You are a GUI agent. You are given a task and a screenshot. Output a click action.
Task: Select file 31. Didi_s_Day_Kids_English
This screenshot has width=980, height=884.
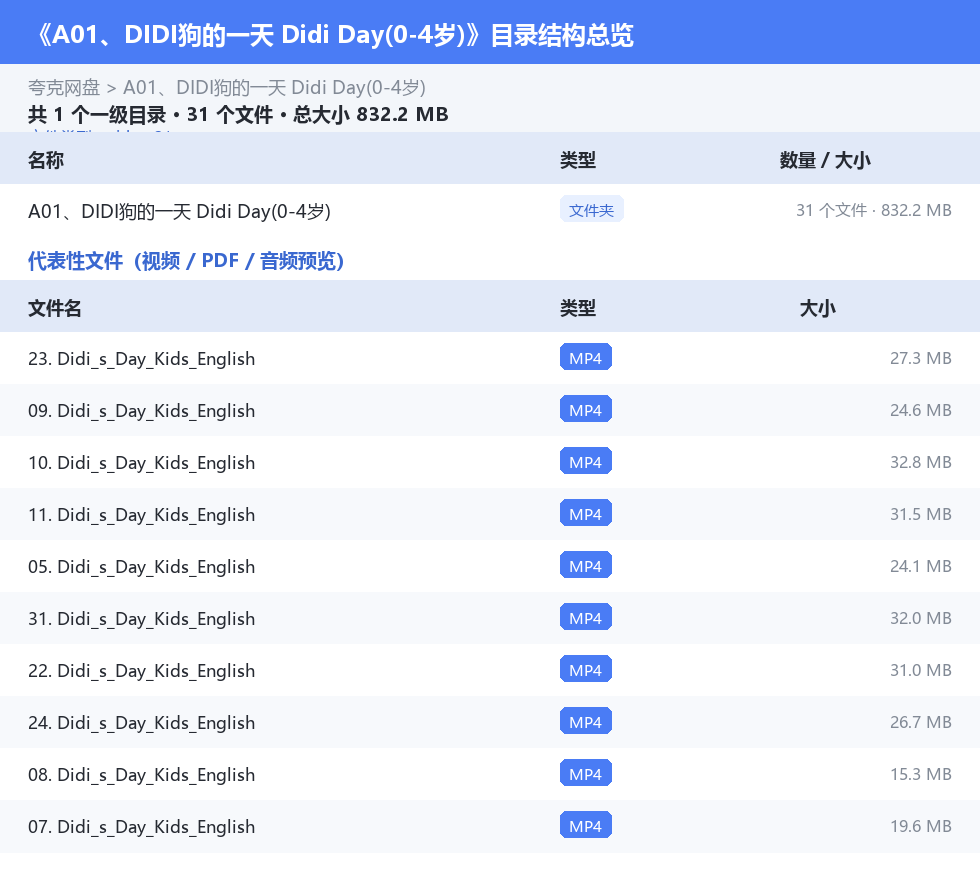141,618
